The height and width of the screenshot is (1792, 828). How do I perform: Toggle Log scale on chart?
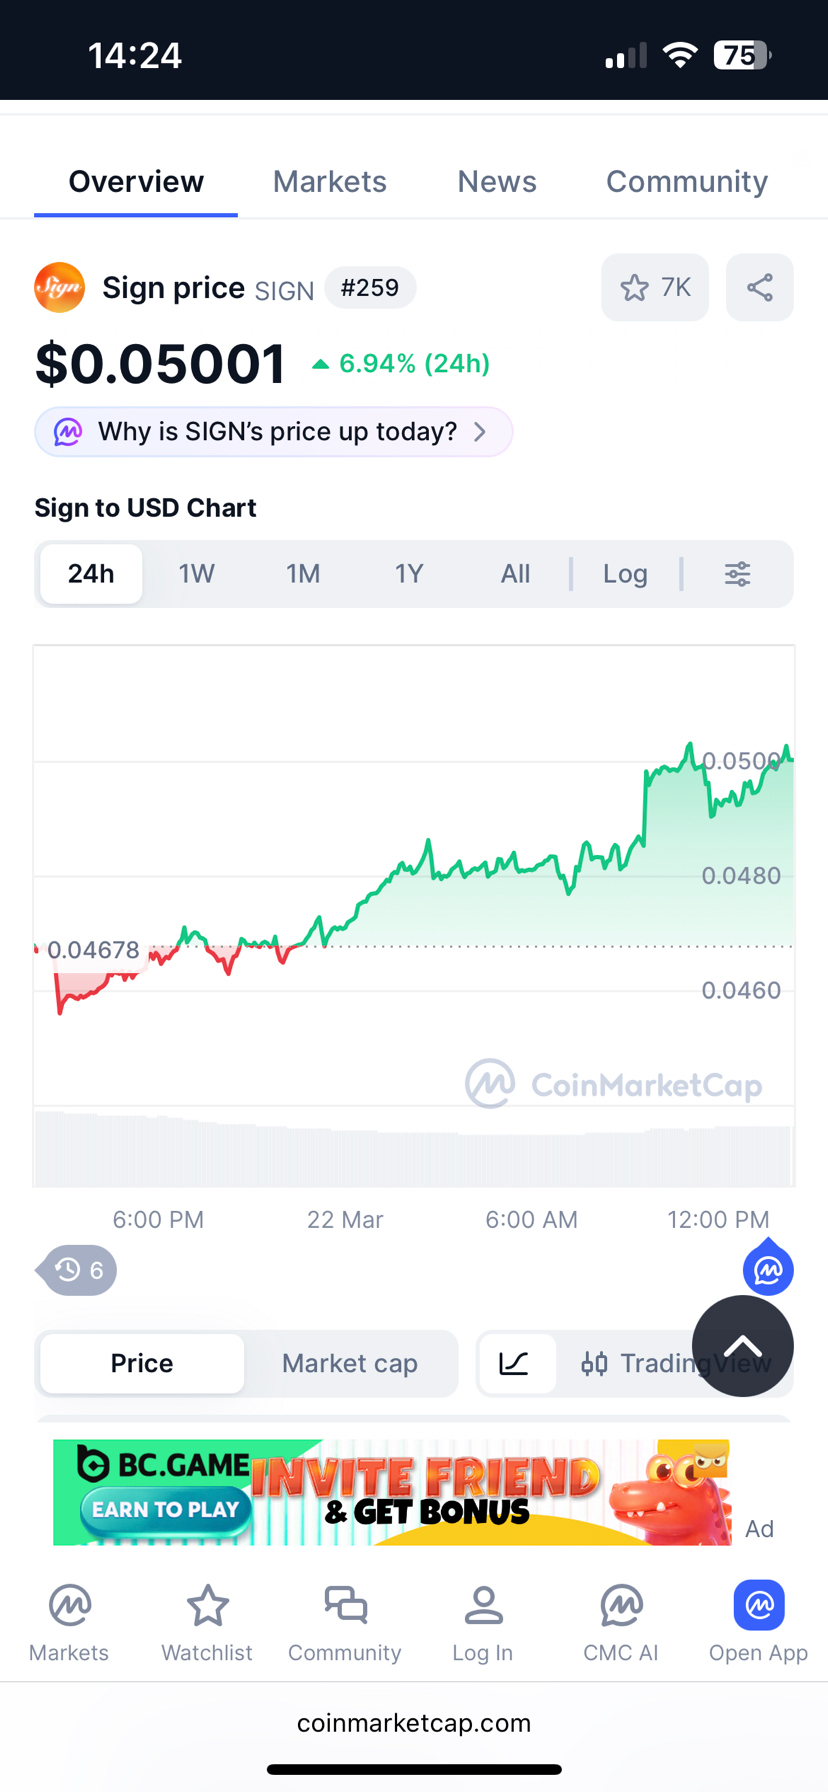(x=625, y=574)
